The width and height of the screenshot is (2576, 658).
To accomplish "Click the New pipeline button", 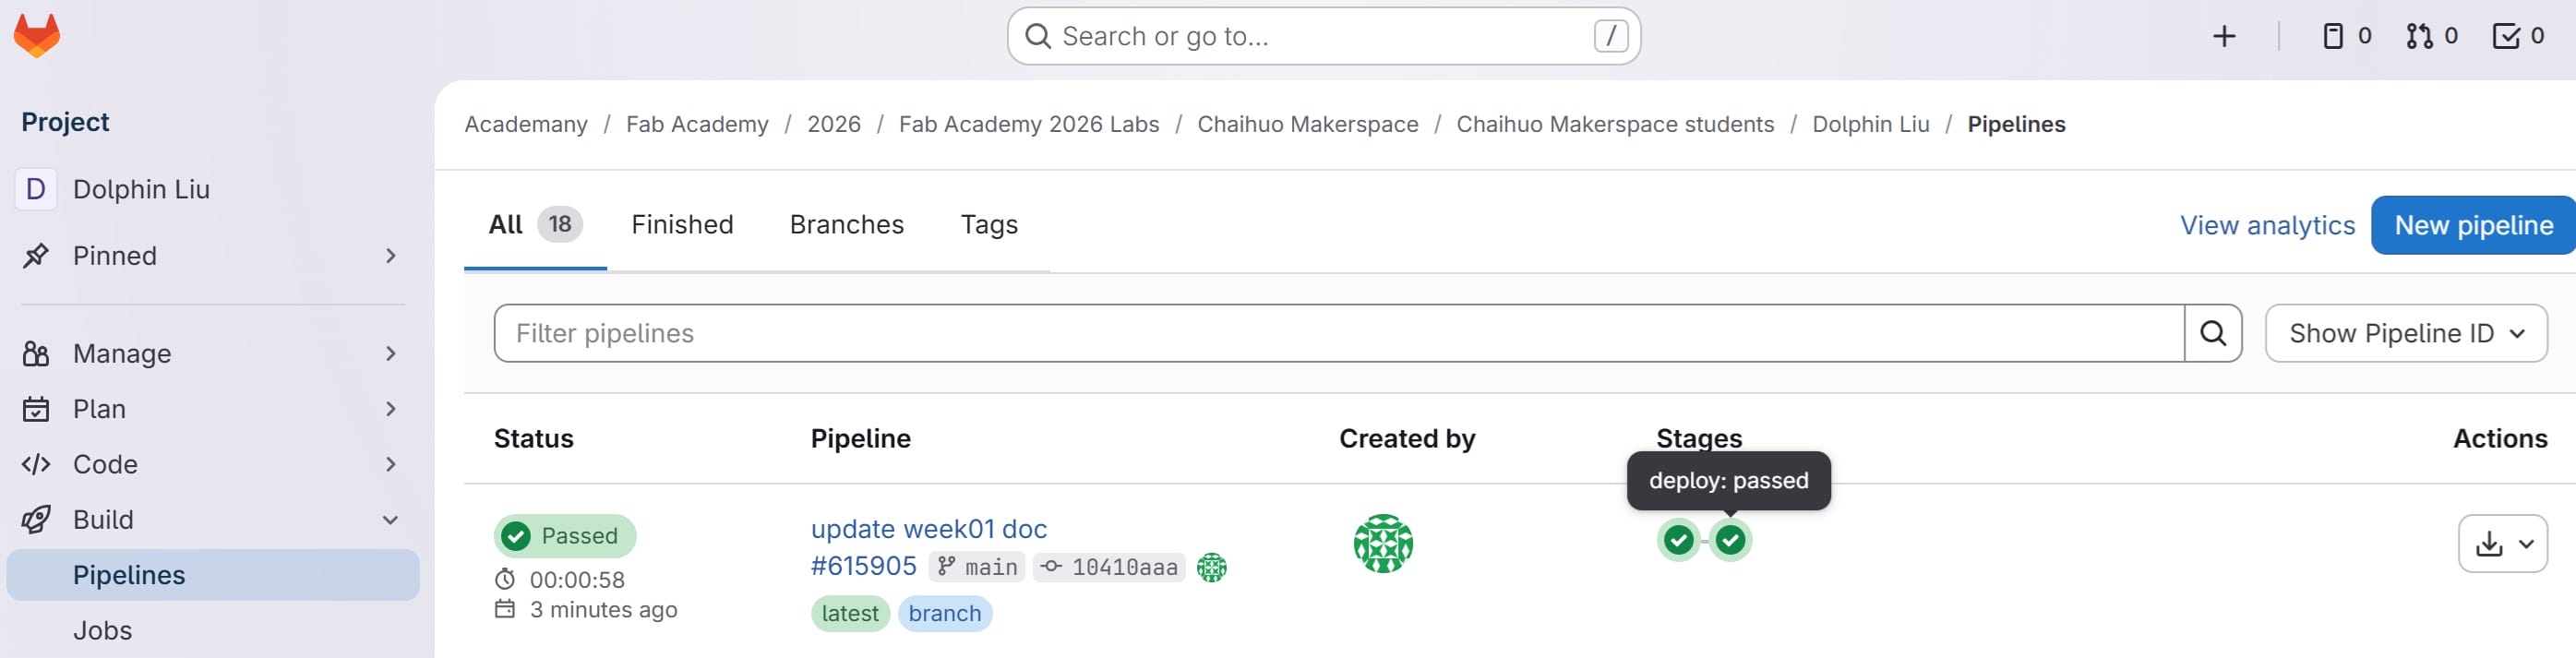I will pos(2472,226).
